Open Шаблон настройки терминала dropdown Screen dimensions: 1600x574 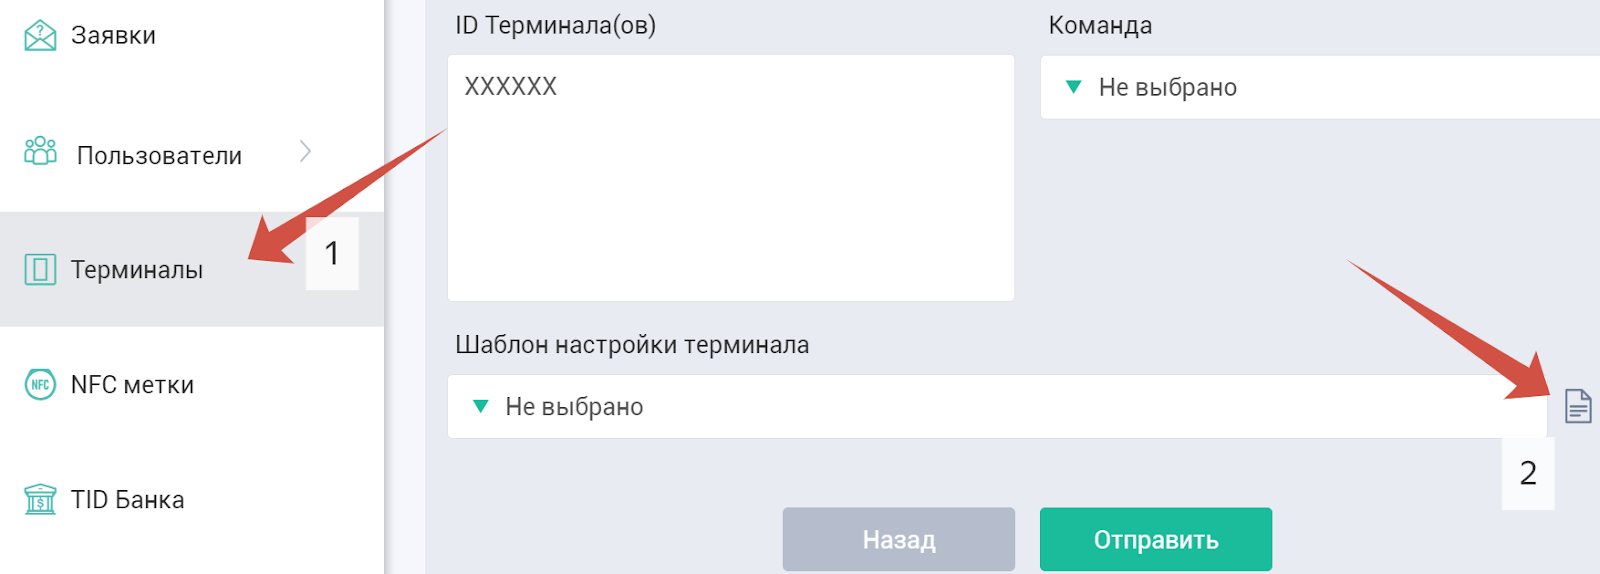tap(997, 406)
